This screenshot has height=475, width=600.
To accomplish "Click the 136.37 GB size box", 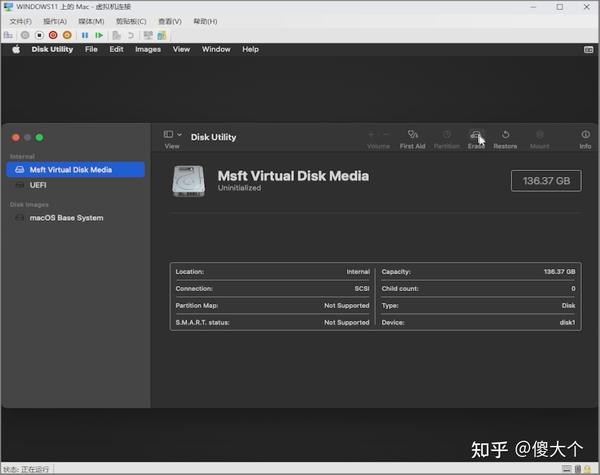I will (x=546, y=181).
